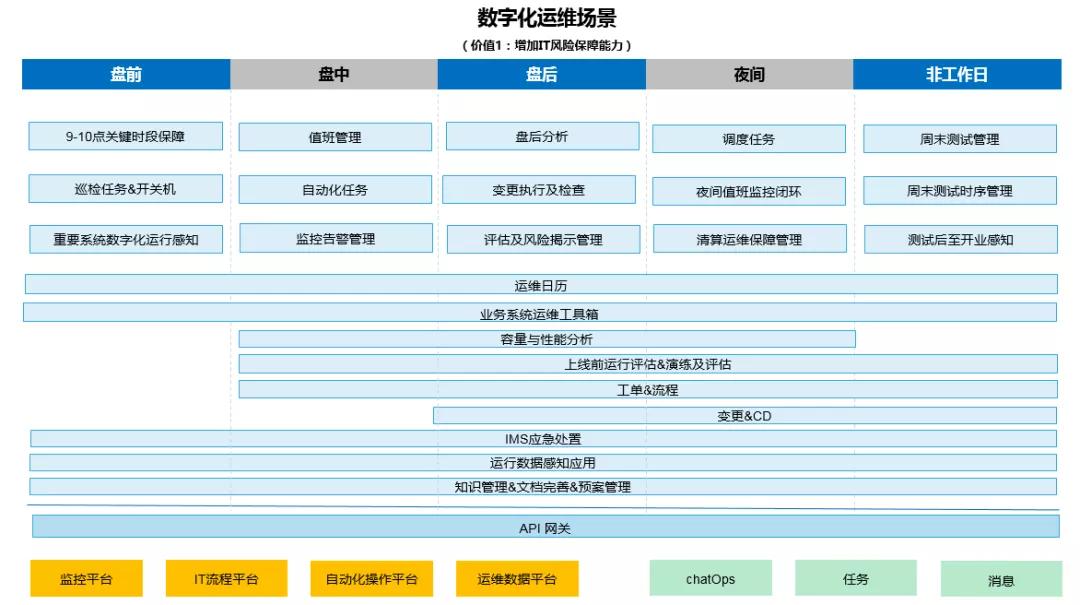
Task: Click the 任务 green block
Action: pyautogui.click(x=856, y=578)
